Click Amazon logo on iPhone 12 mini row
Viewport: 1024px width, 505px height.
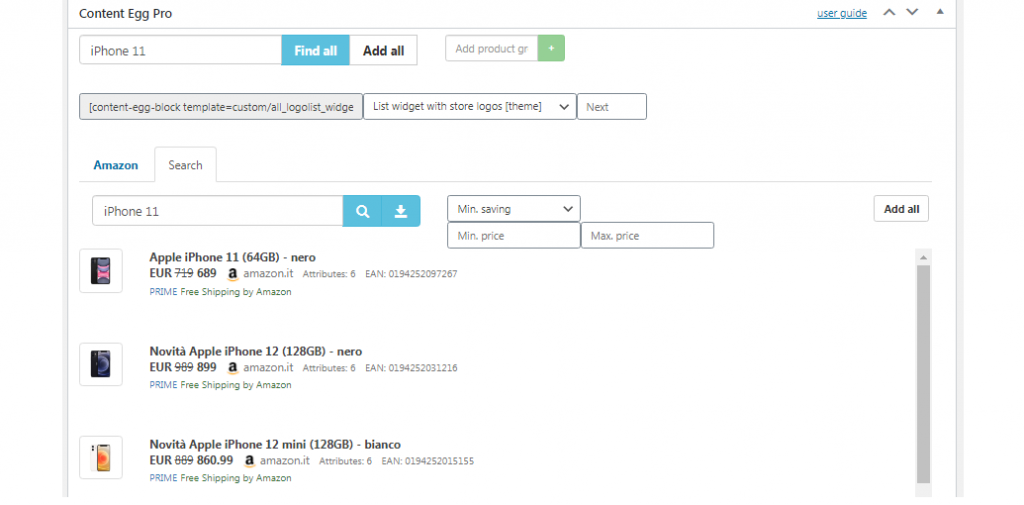249,461
